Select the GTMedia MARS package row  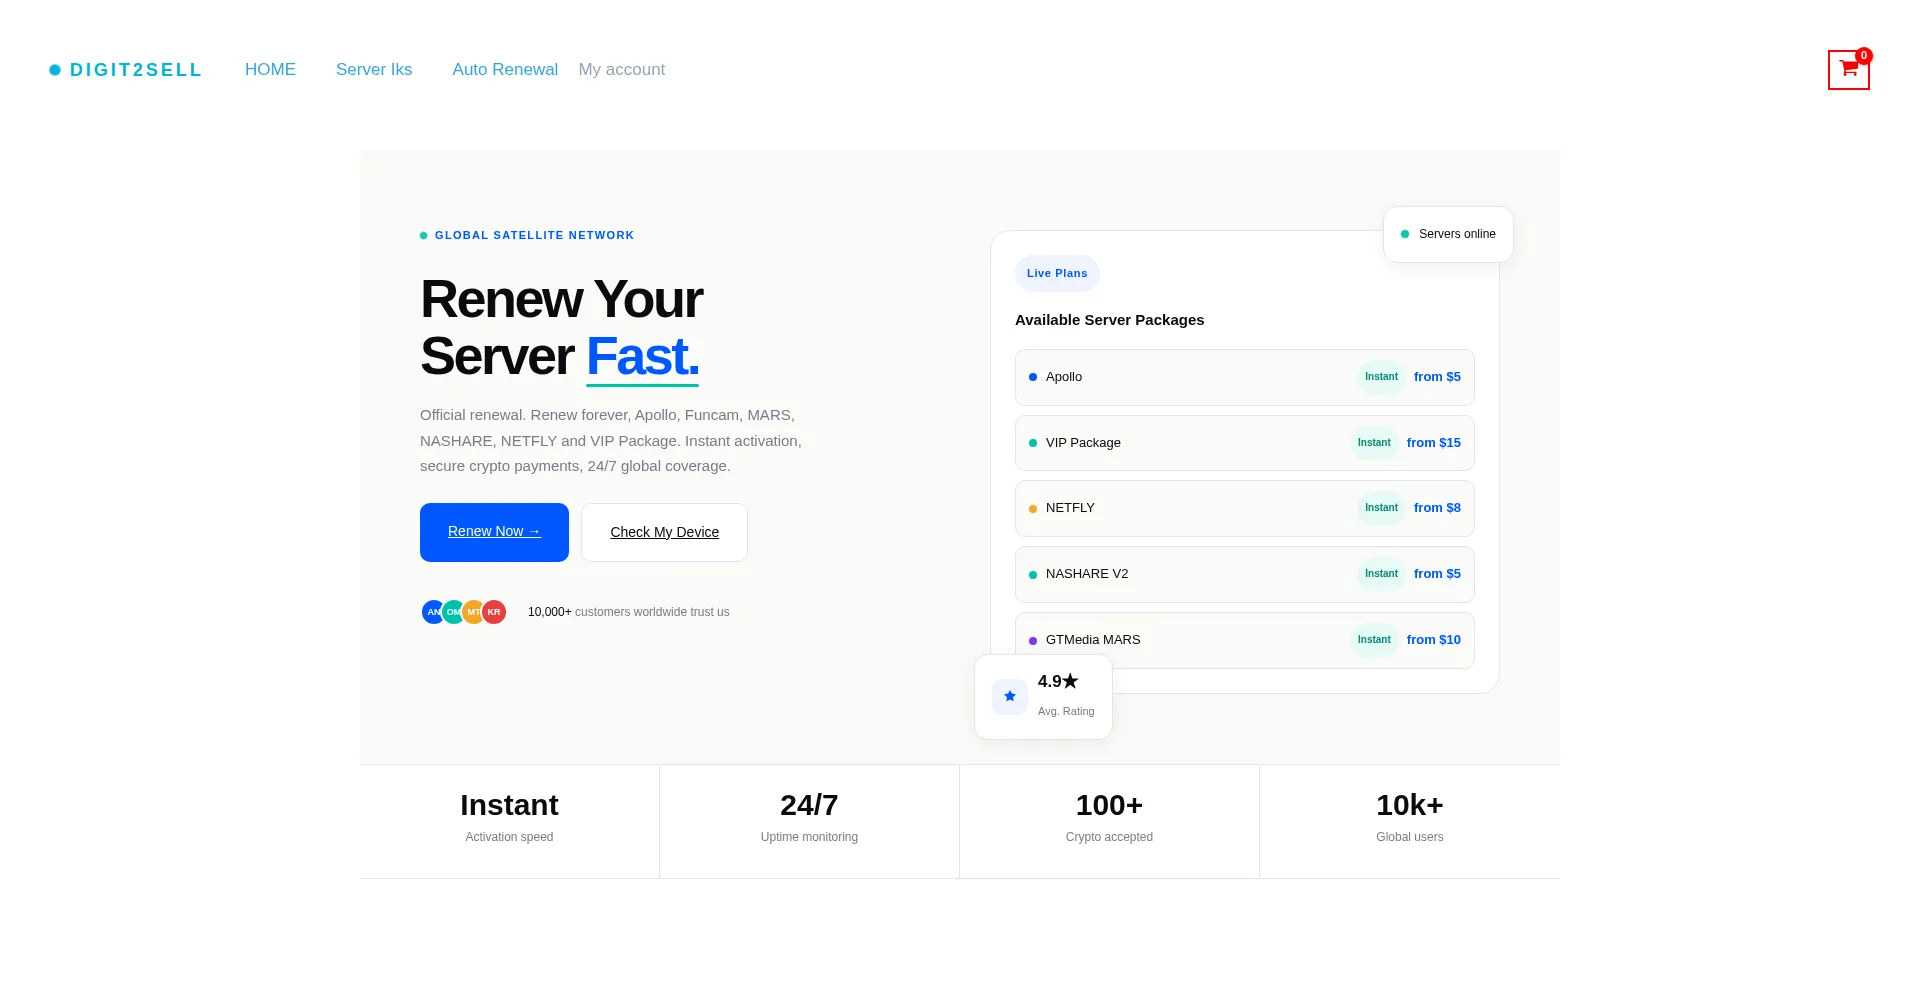(1244, 640)
